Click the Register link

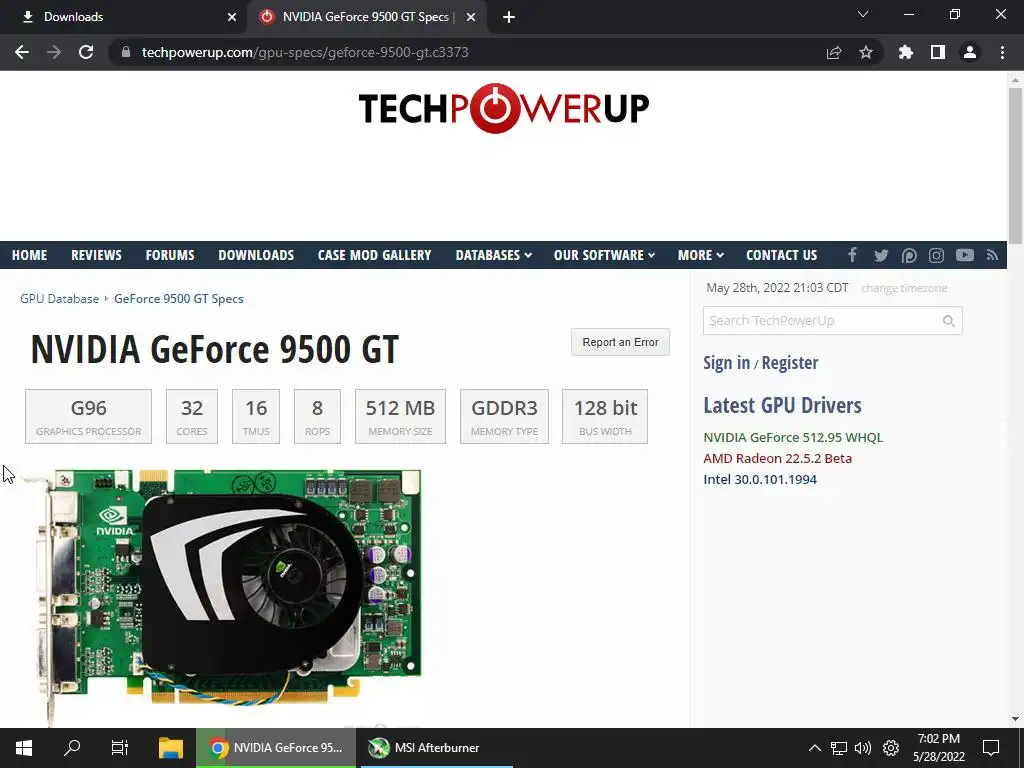click(x=790, y=362)
